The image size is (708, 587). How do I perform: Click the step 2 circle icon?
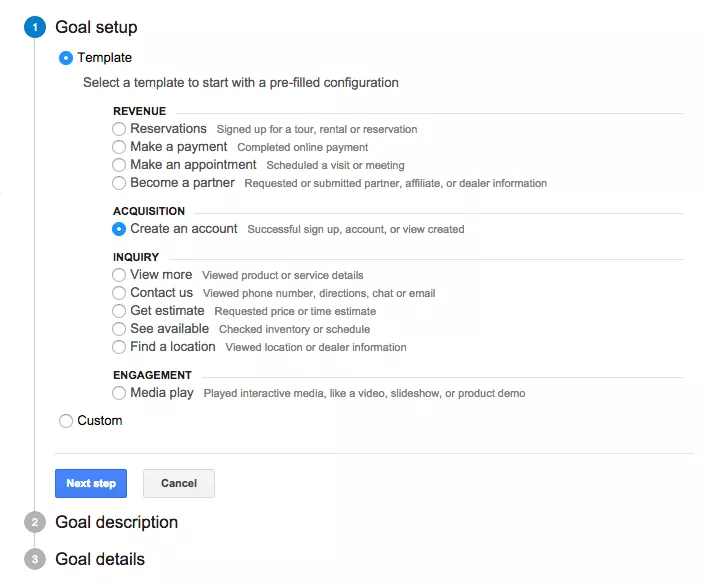pyautogui.click(x=35, y=523)
